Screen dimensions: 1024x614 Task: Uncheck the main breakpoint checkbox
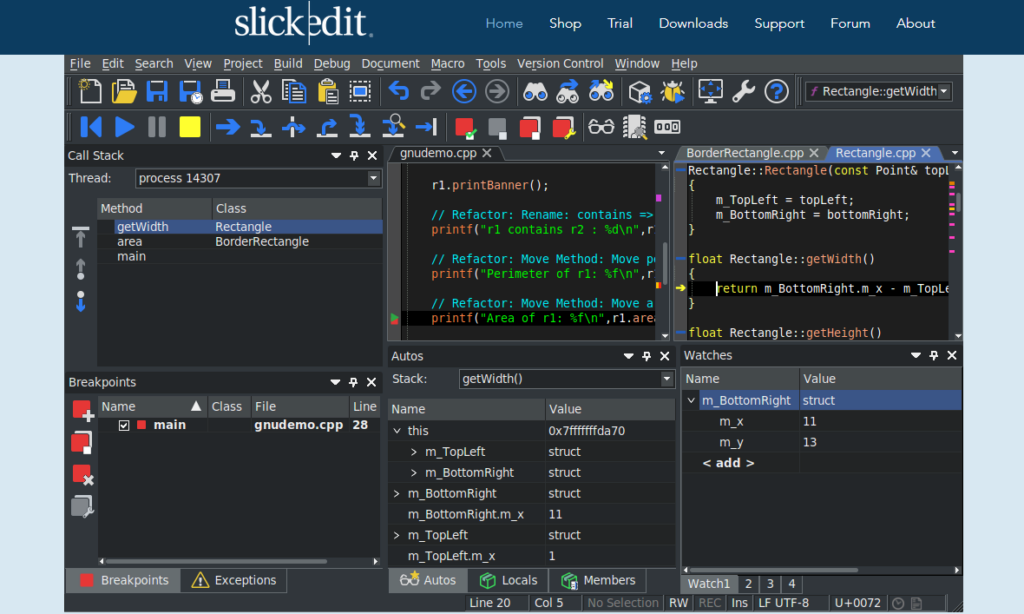pos(124,425)
